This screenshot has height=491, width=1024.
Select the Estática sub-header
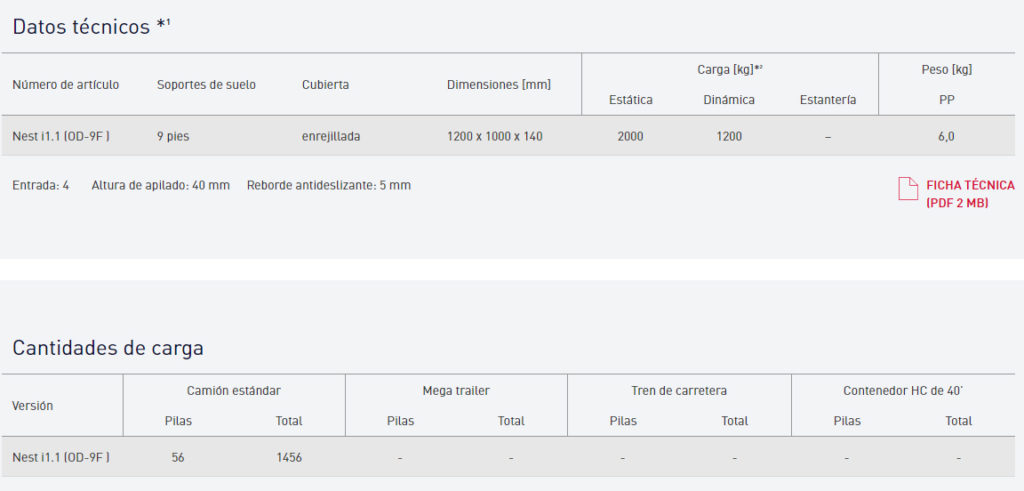(x=631, y=100)
